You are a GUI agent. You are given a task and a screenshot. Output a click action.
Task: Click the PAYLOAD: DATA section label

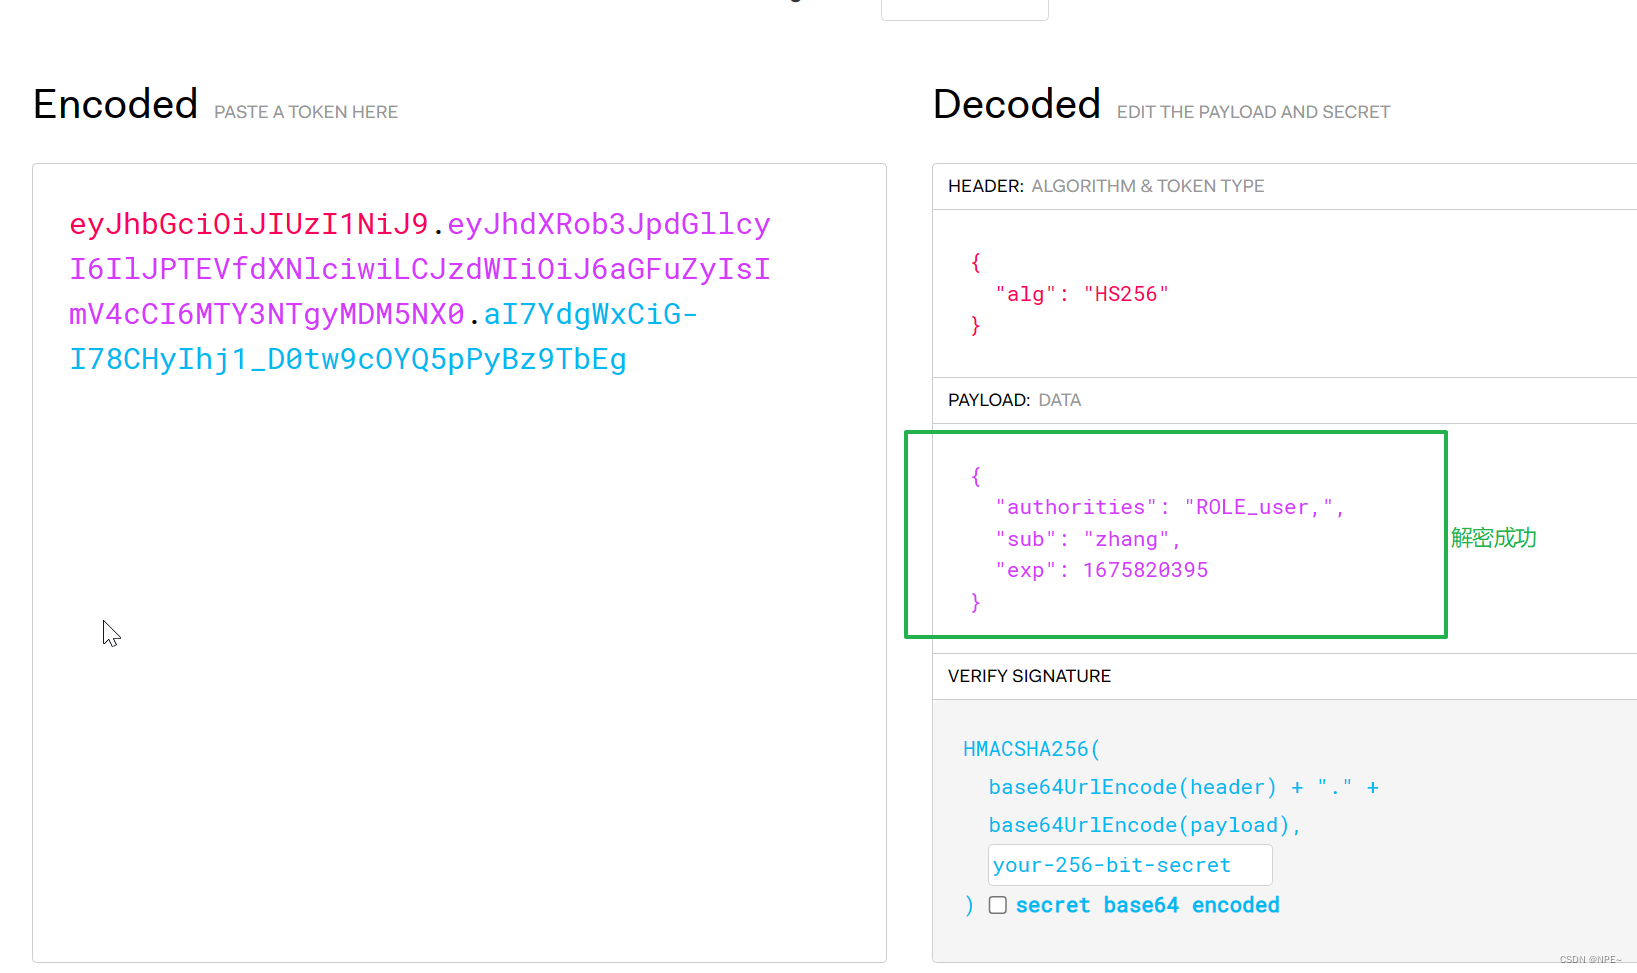pos(1014,400)
